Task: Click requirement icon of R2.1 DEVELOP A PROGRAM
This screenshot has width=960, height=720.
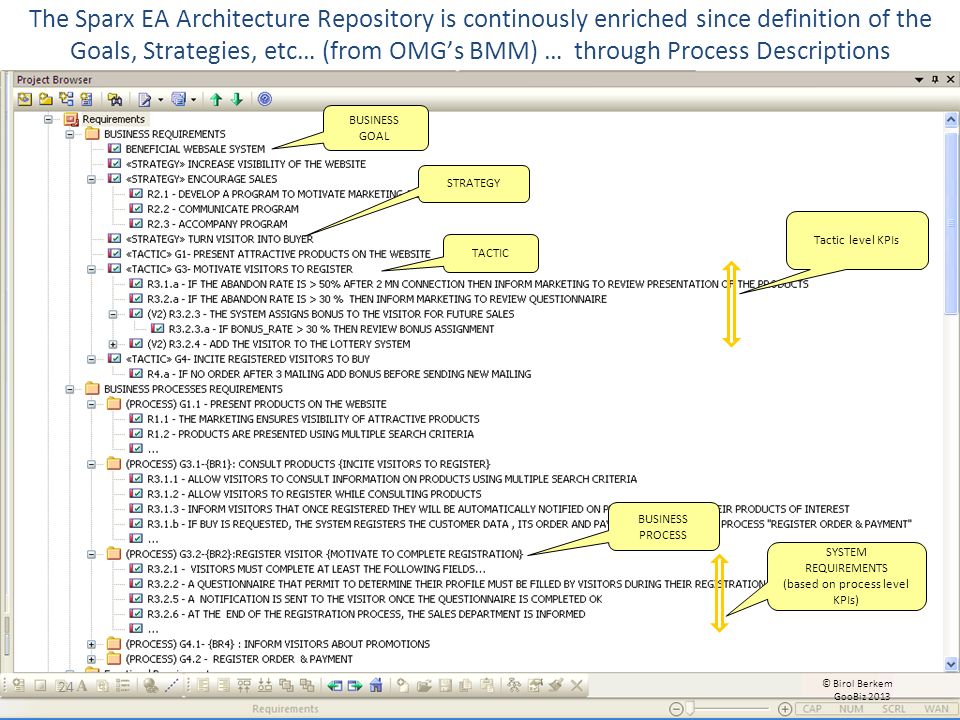Action: coord(136,193)
